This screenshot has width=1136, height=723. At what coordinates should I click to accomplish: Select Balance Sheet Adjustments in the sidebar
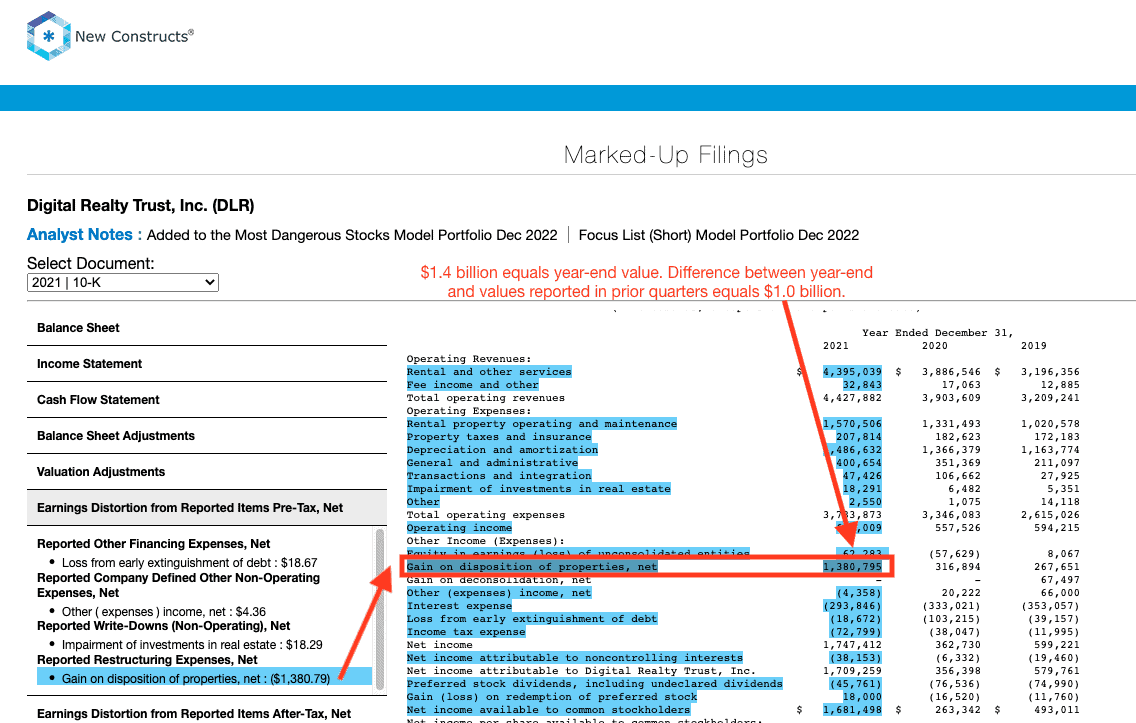pos(116,436)
